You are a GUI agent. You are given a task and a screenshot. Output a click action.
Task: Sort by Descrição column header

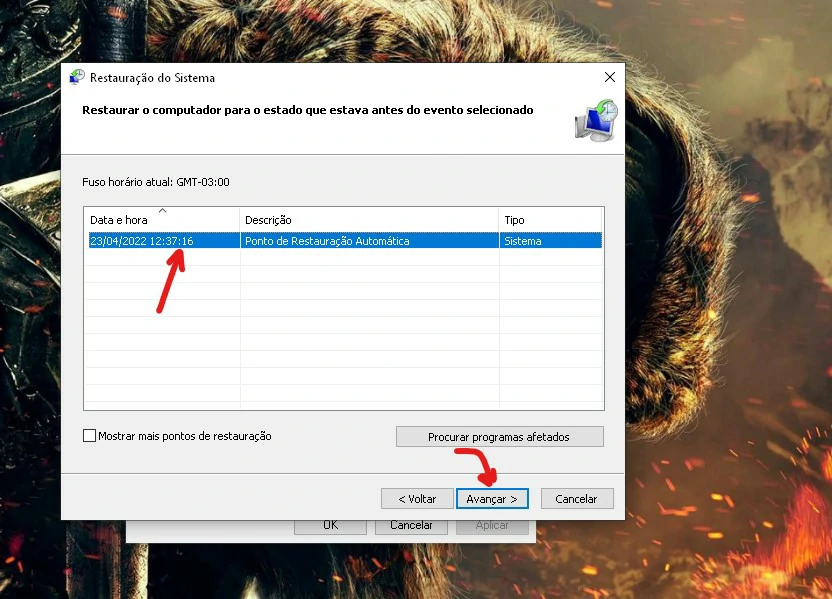[x=369, y=220]
